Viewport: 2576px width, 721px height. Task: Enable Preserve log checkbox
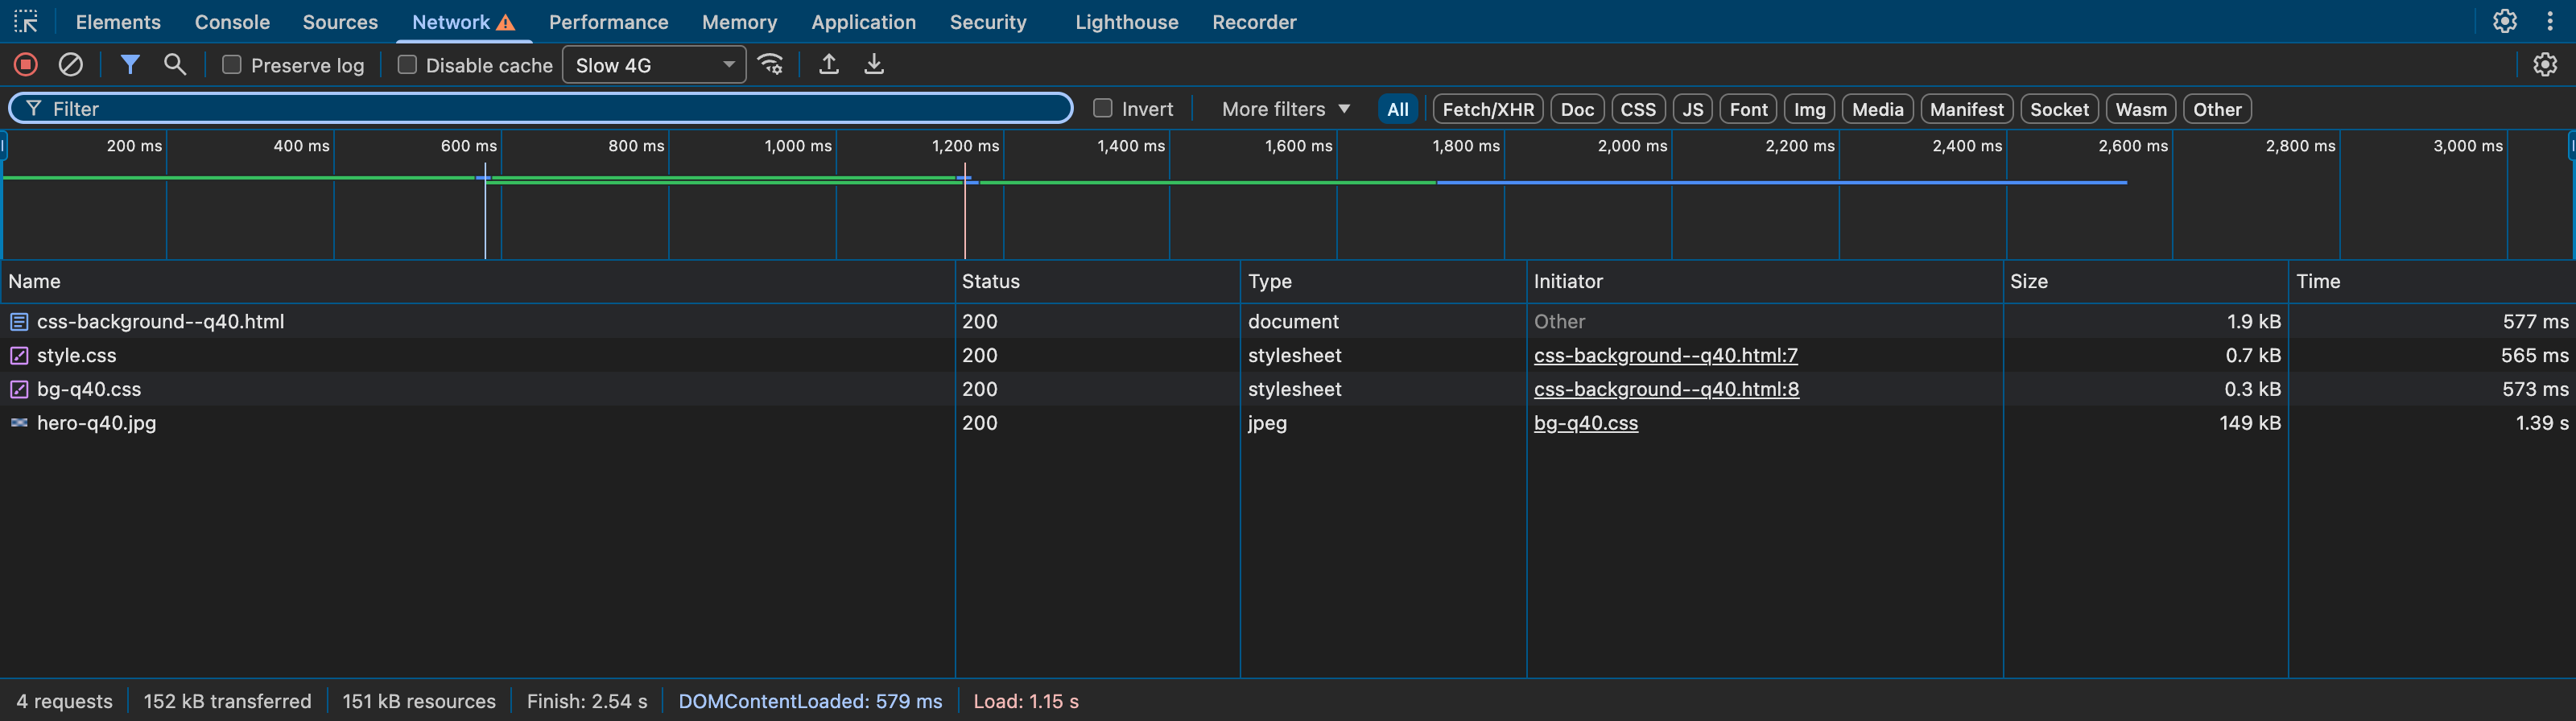click(231, 65)
